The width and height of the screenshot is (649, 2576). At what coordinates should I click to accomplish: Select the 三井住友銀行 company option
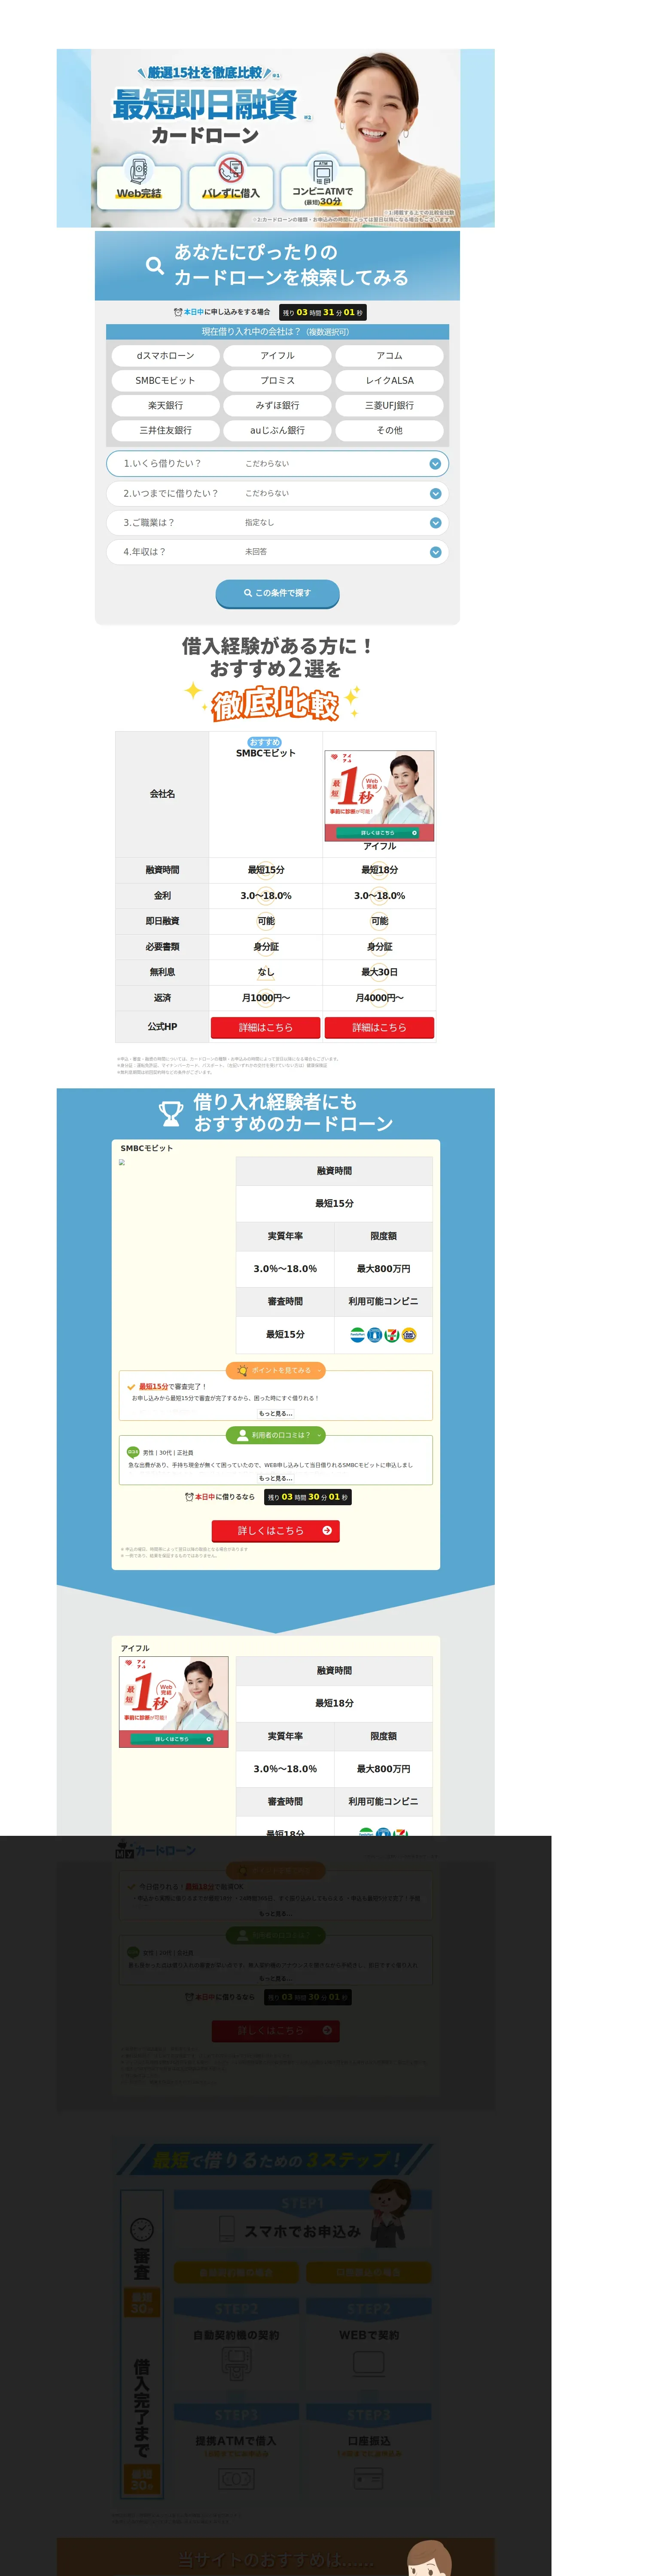(x=165, y=430)
